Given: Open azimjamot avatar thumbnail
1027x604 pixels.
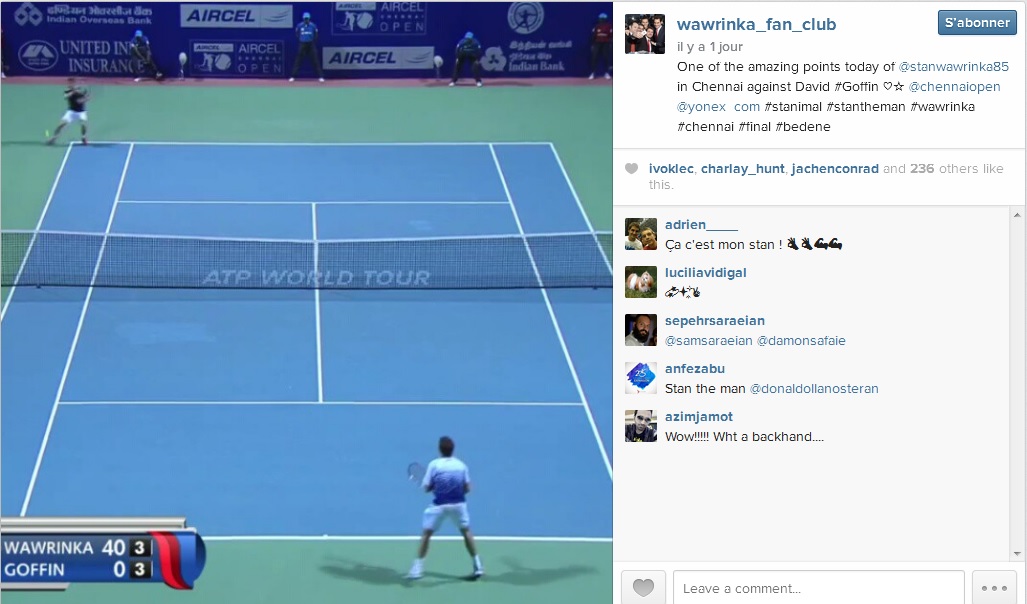Looking at the screenshot, I should [641, 426].
